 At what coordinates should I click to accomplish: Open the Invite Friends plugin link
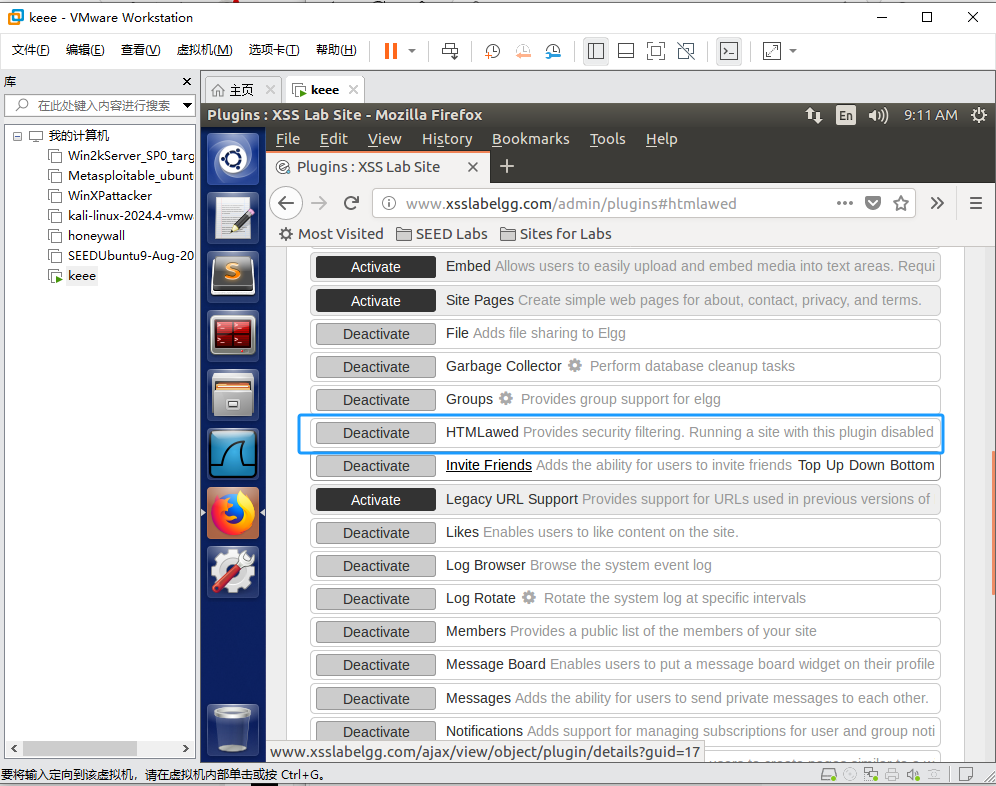point(488,465)
